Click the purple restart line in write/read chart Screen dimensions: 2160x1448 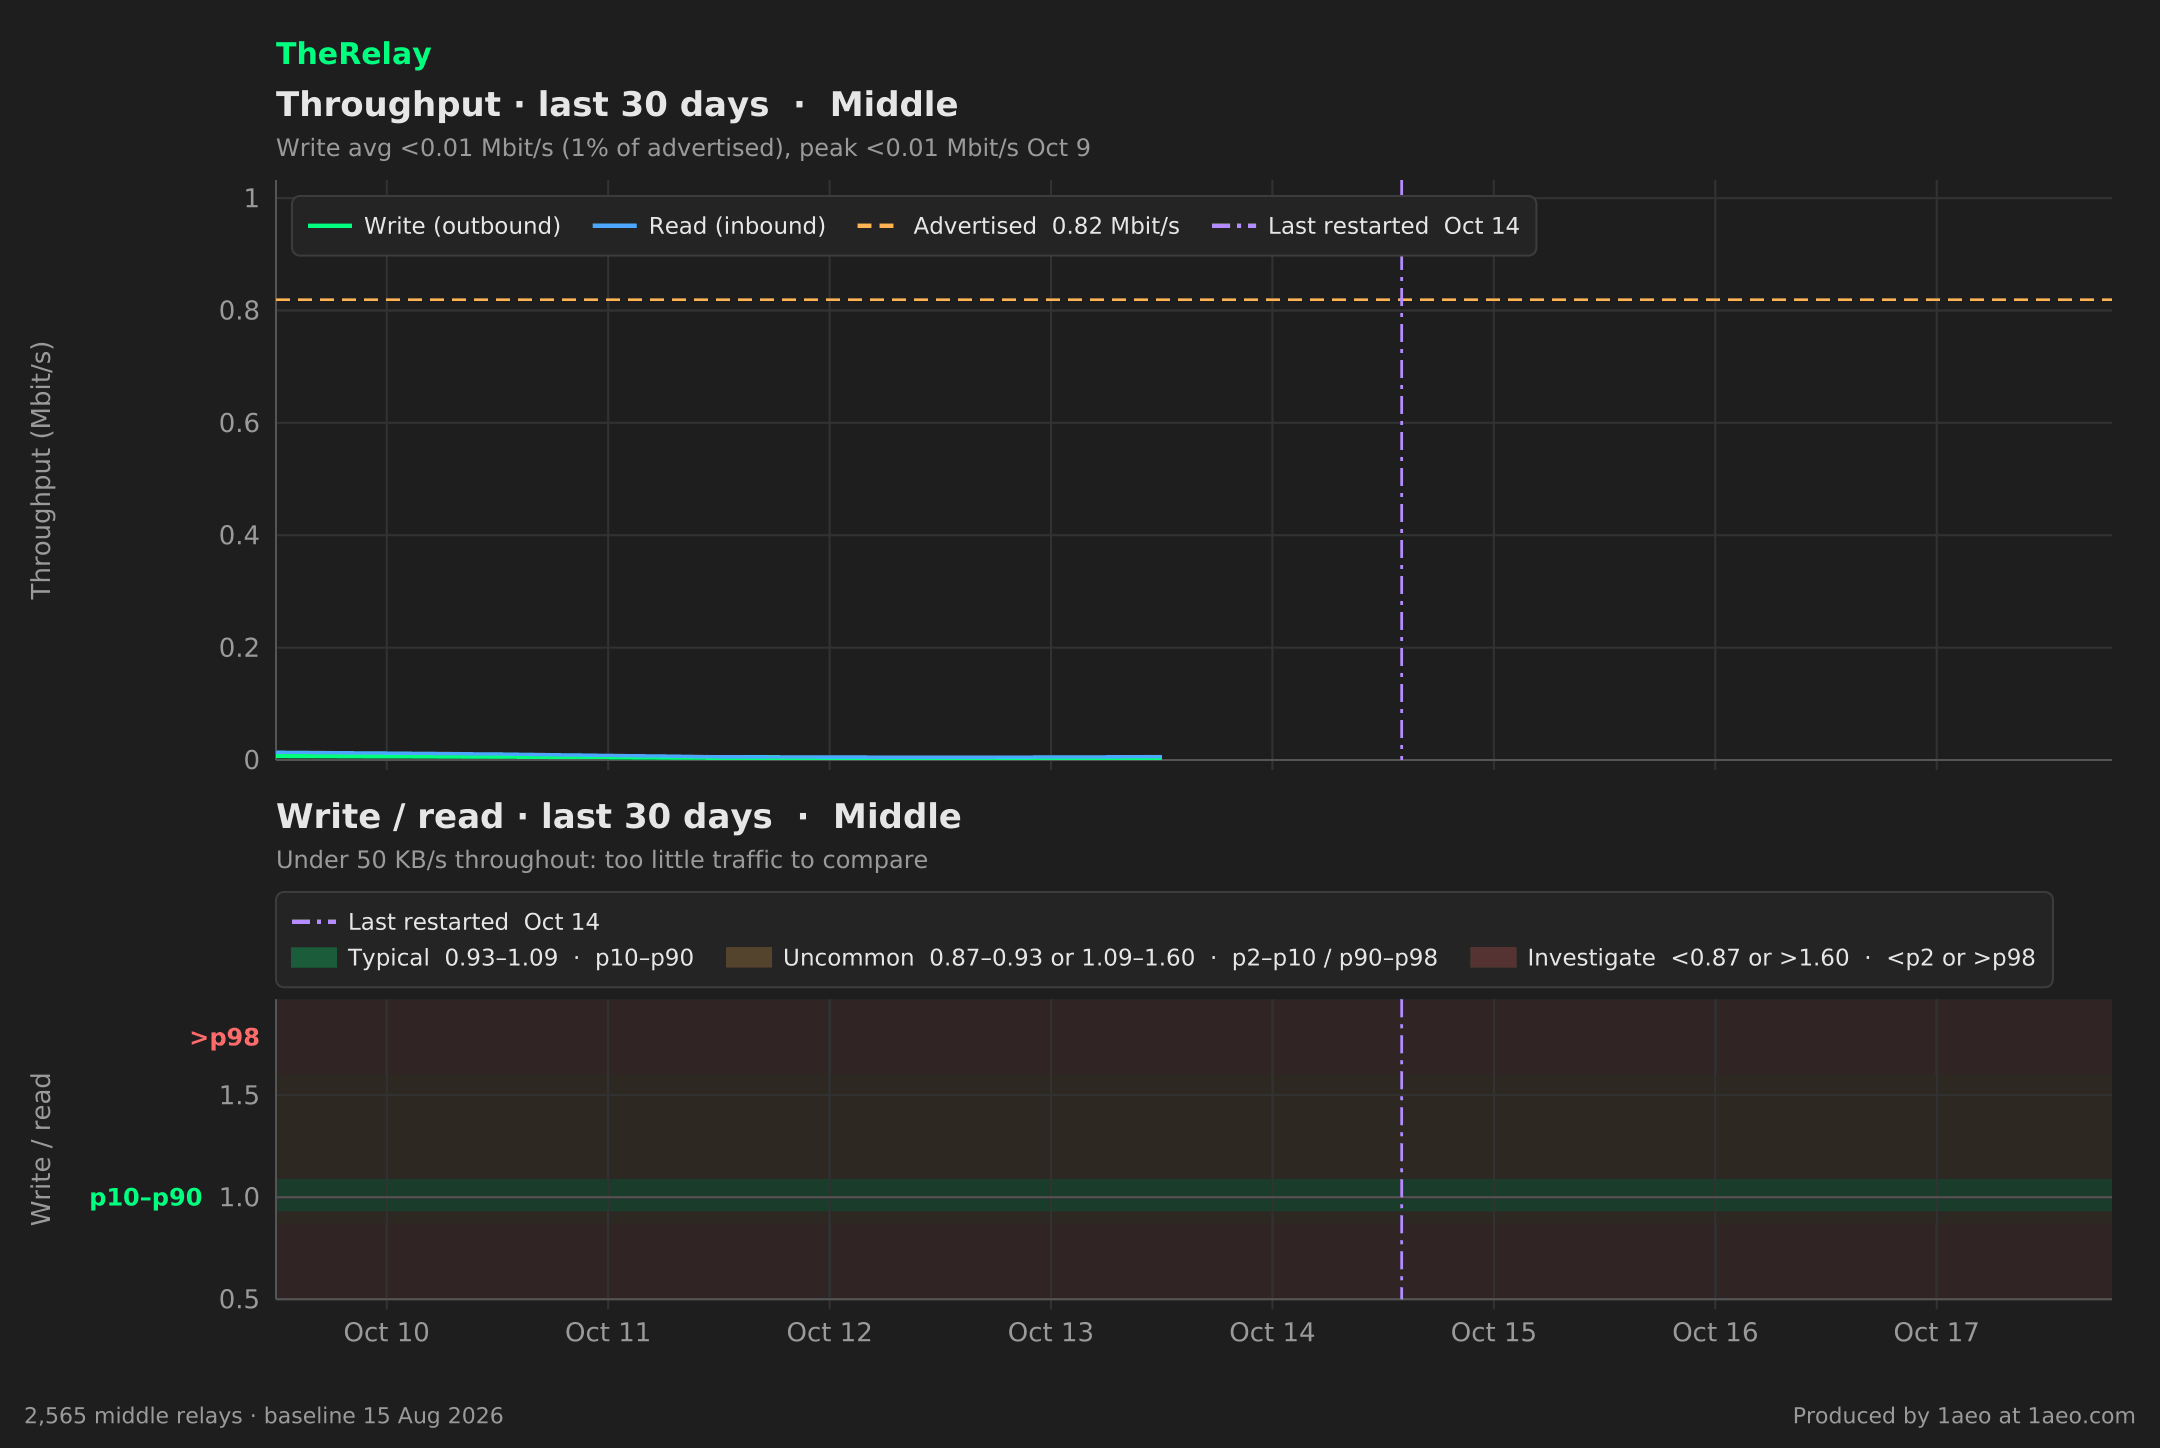pos(1401,1149)
